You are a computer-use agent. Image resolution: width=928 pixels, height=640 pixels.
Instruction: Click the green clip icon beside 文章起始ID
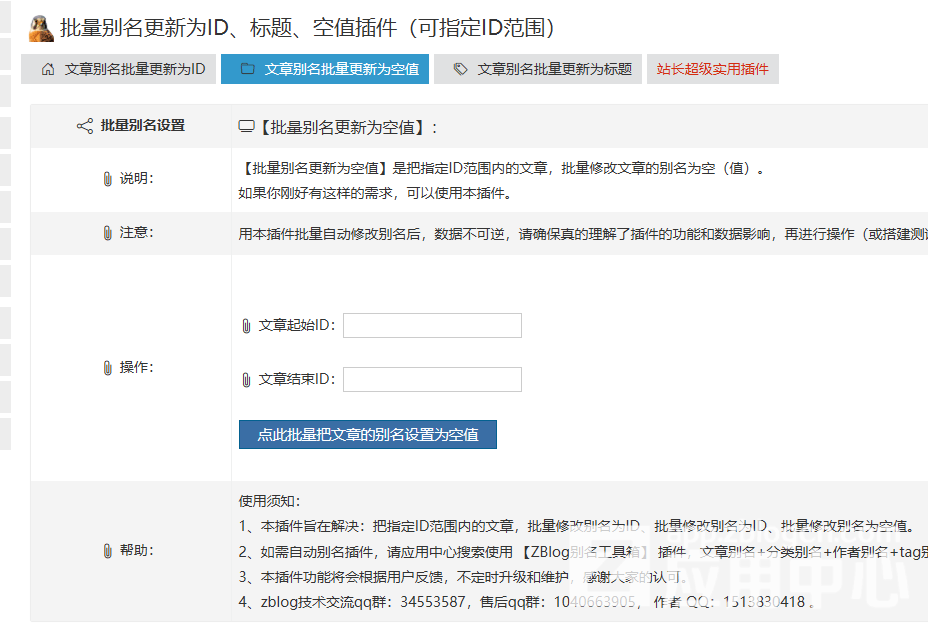point(246,326)
